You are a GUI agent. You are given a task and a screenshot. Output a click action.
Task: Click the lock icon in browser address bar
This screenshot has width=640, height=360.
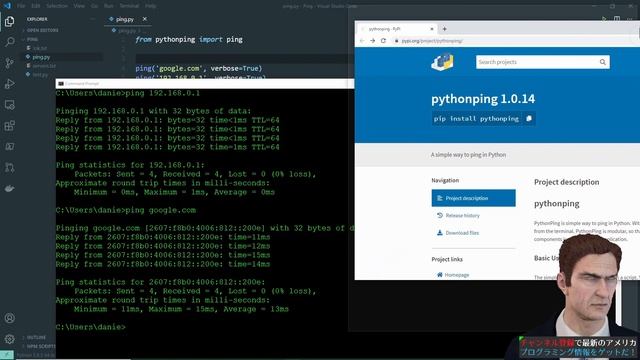[396, 41]
